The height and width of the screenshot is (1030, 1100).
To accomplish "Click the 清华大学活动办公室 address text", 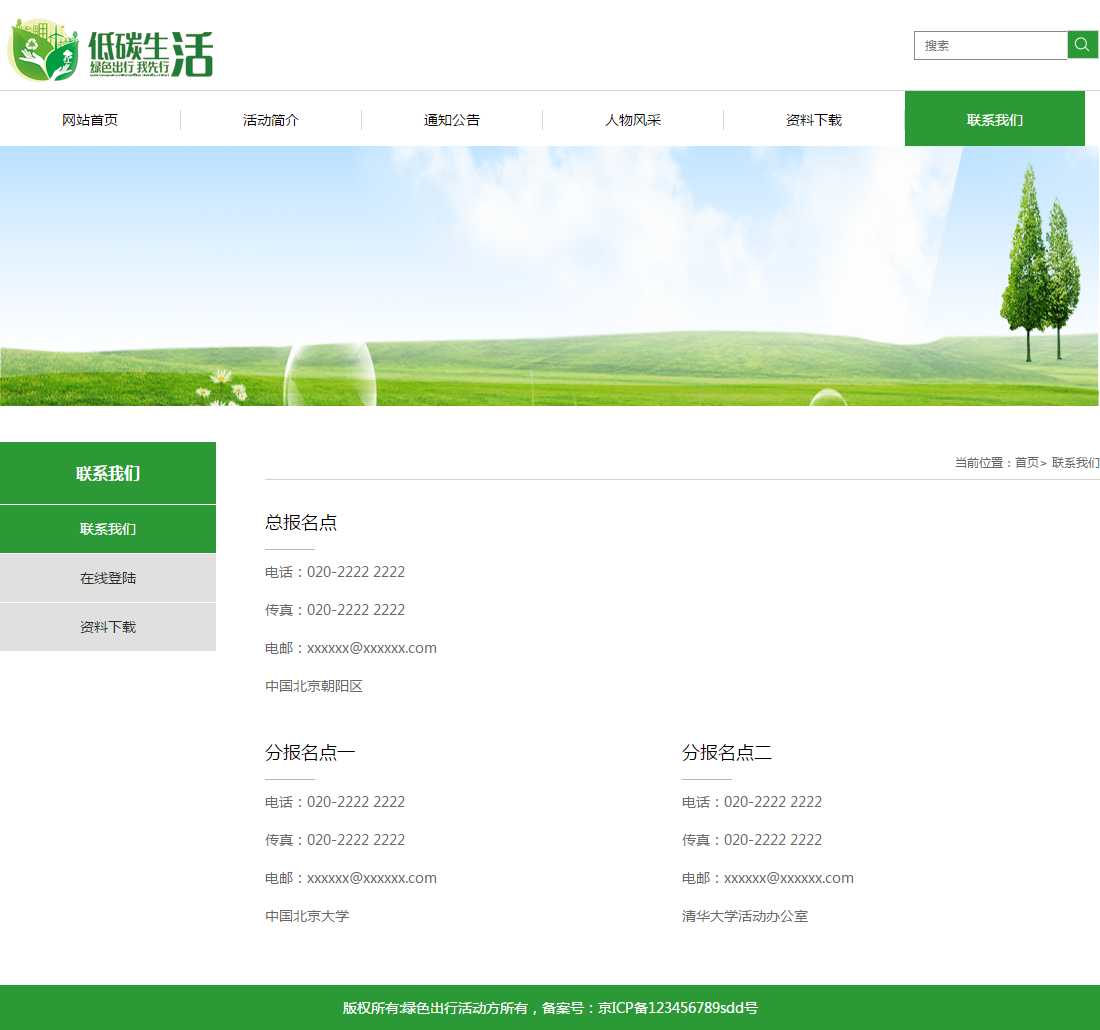I will [x=745, y=916].
